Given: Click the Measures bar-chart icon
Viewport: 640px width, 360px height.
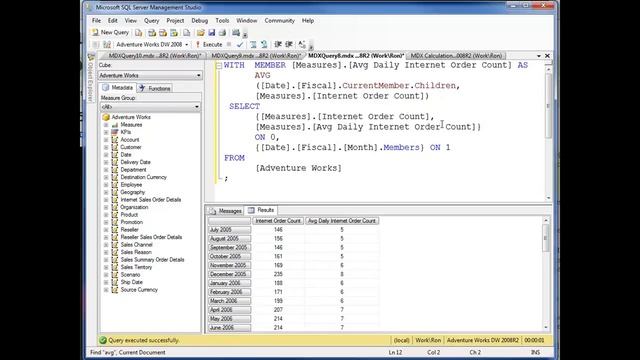Looking at the screenshot, I should click(x=115, y=125).
